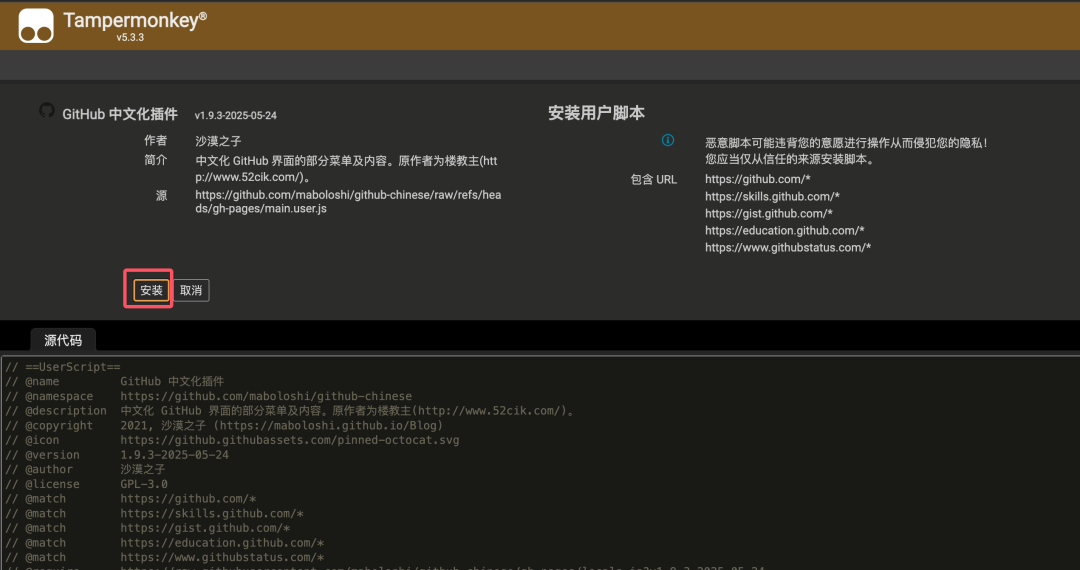Click the GitHub octocat icon beside script name

point(47,110)
